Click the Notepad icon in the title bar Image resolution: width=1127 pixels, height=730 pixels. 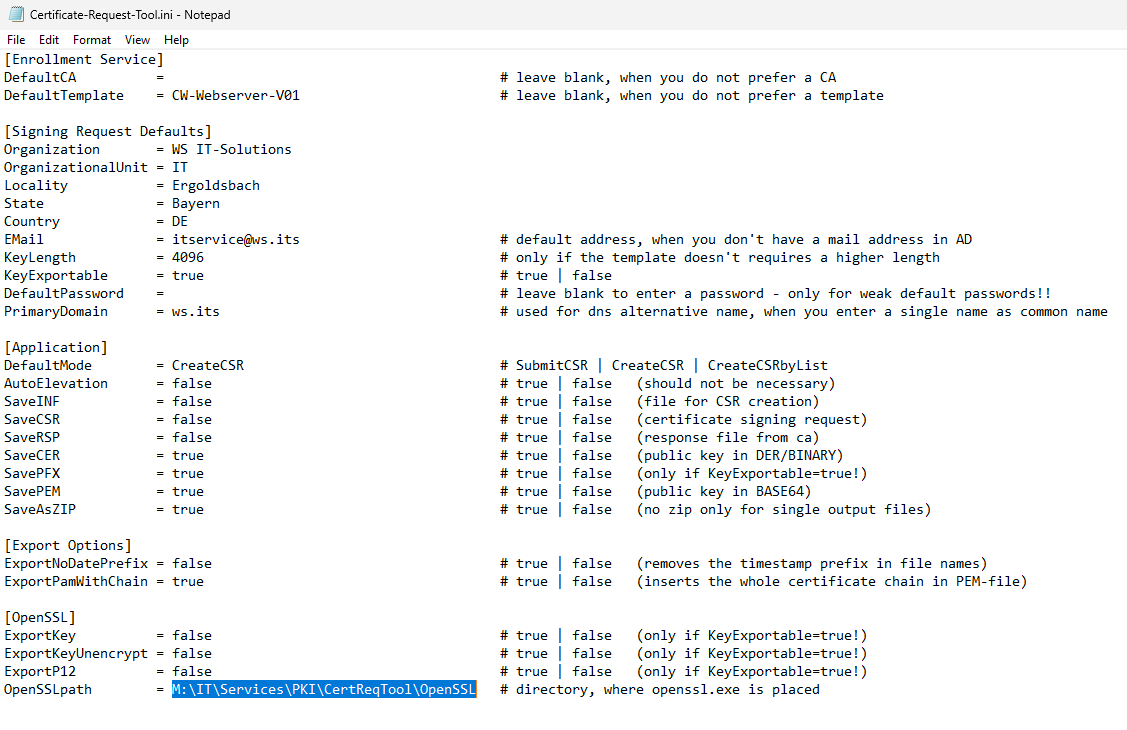(x=14, y=15)
